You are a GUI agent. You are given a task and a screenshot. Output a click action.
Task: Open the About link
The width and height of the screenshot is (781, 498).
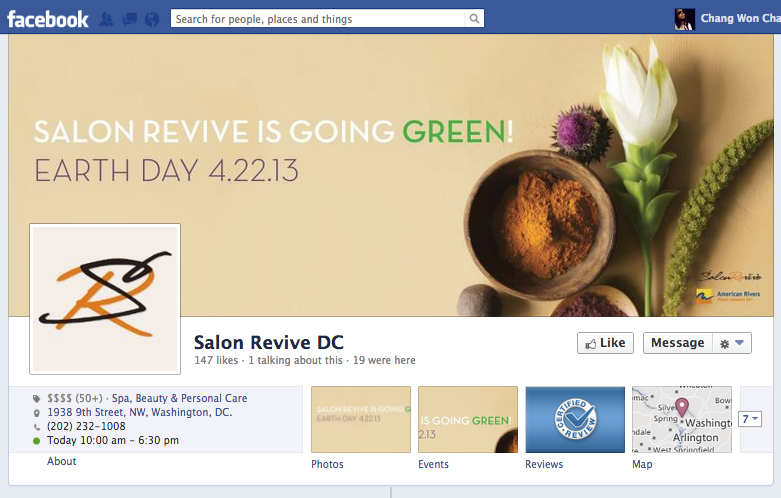click(62, 461)
